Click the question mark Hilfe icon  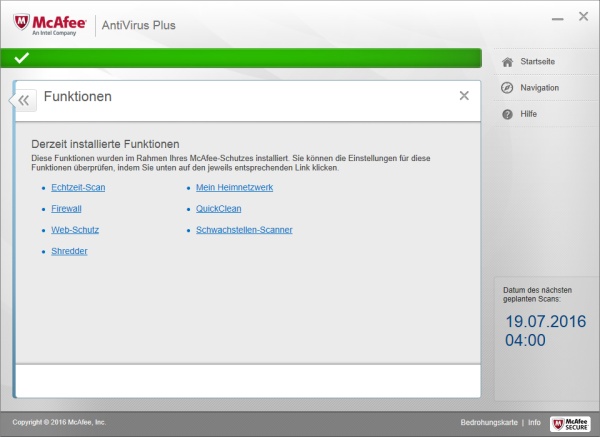(507, 114)
